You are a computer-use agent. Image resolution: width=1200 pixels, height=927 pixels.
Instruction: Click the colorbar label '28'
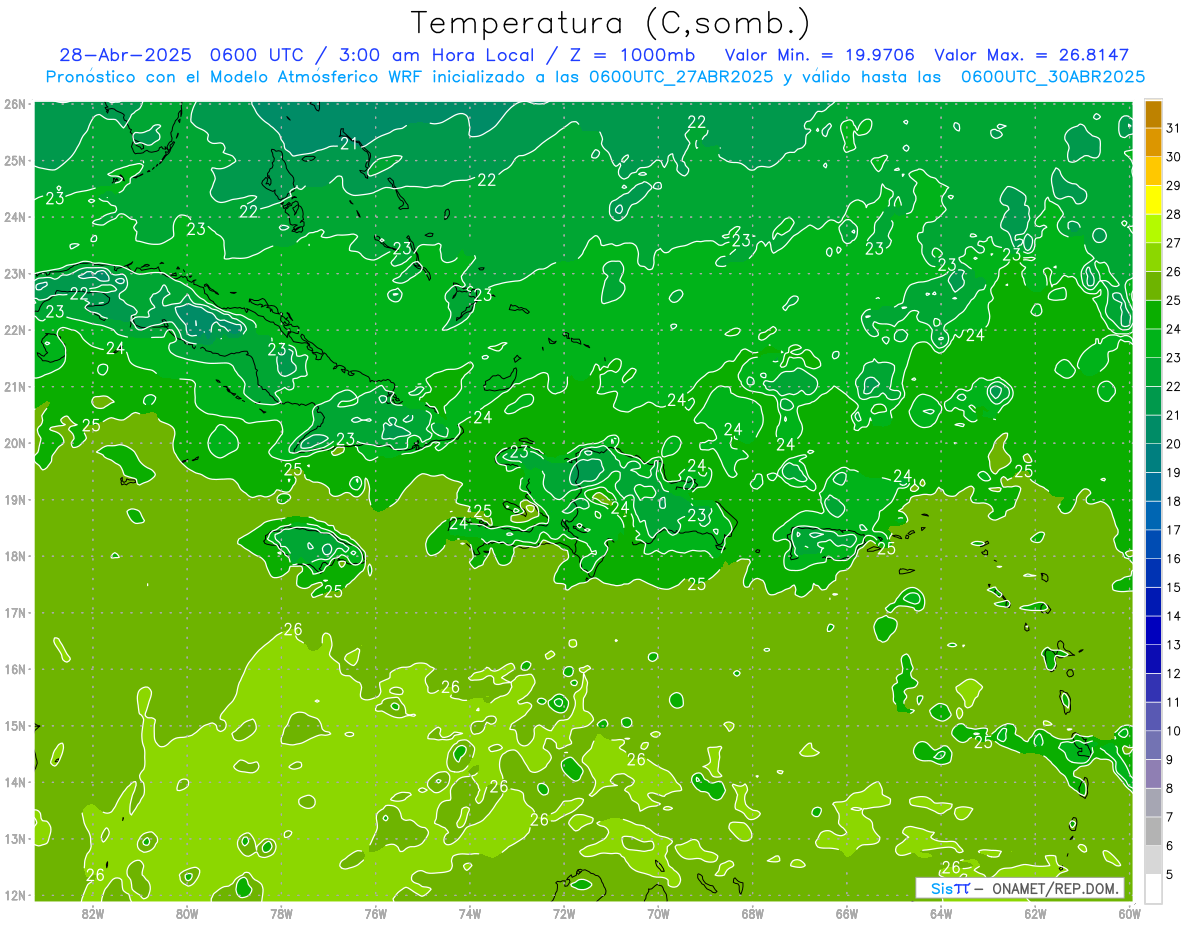[1173, 214]
